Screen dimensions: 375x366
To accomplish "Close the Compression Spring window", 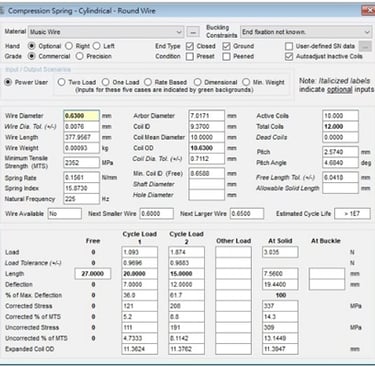I will click(x=368, y=10).
